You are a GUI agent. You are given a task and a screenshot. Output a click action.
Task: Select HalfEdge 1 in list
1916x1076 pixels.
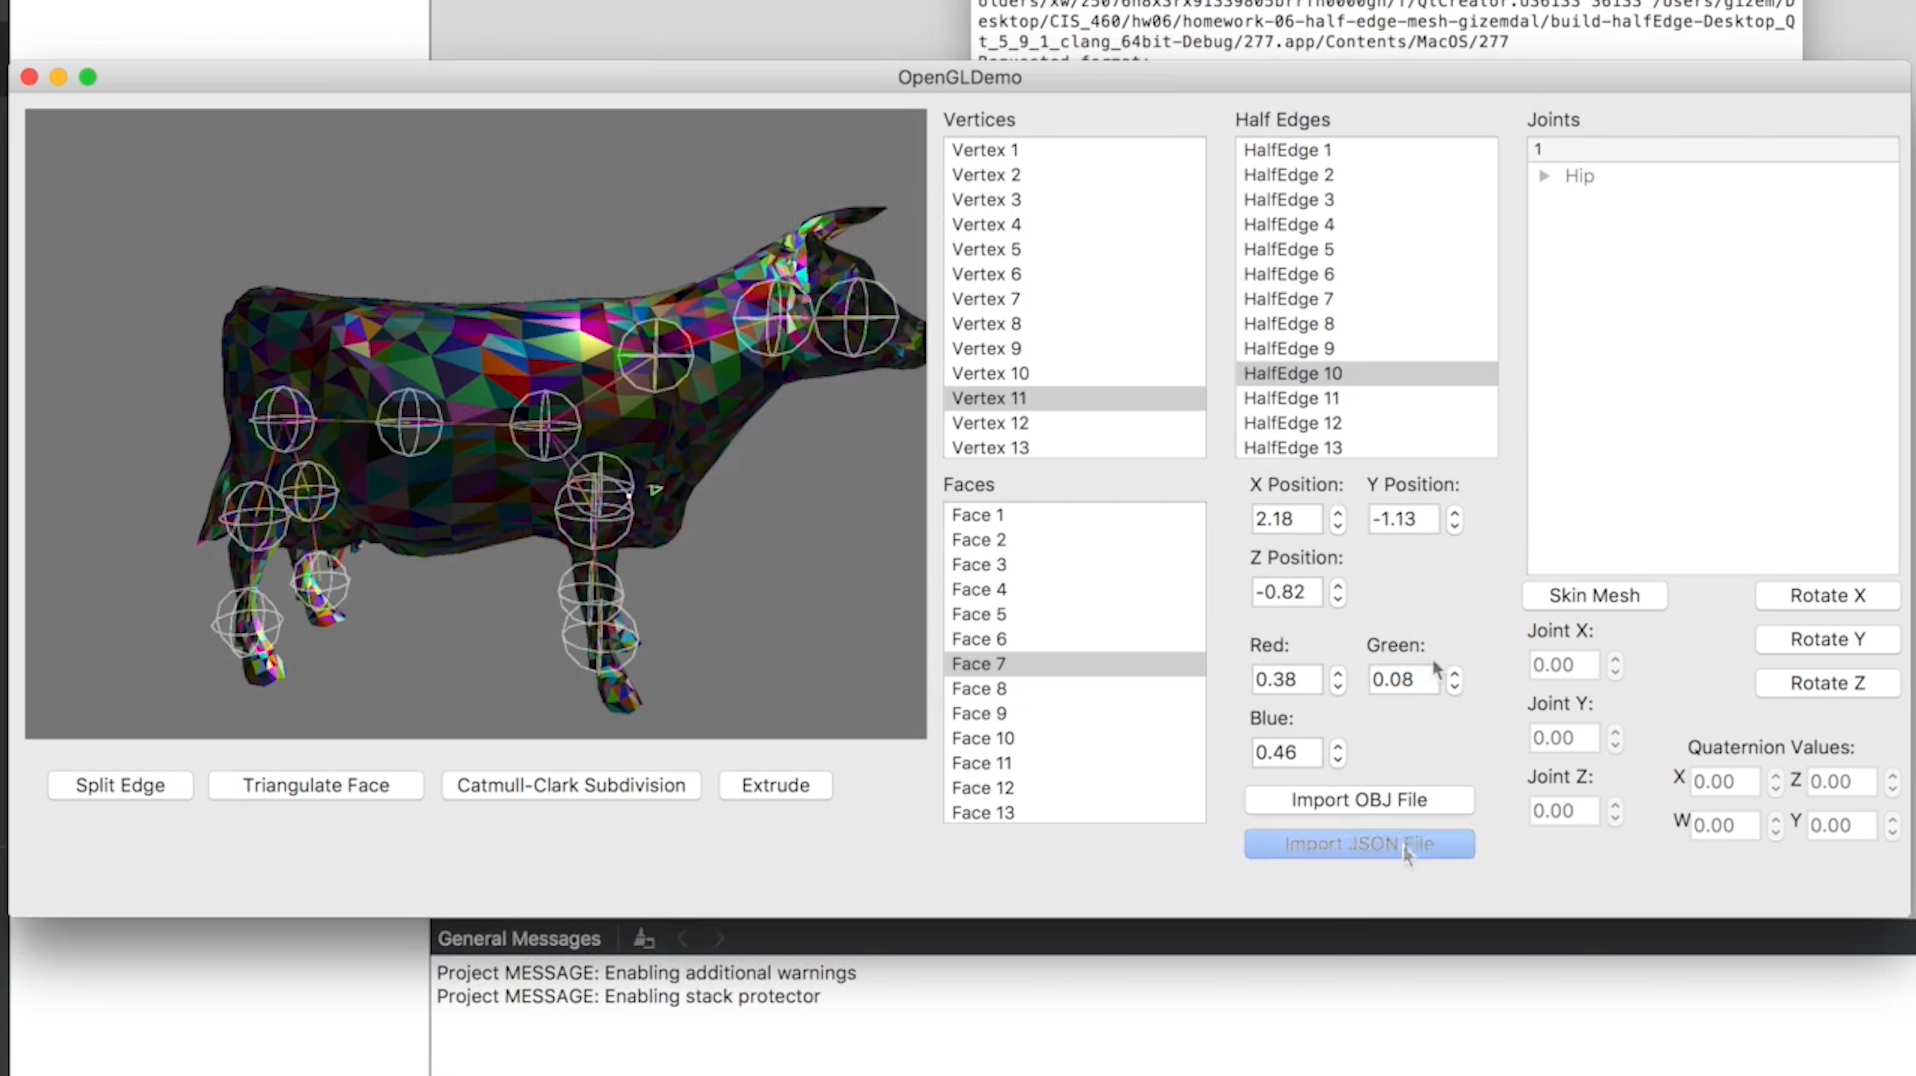click(1366, 150)
